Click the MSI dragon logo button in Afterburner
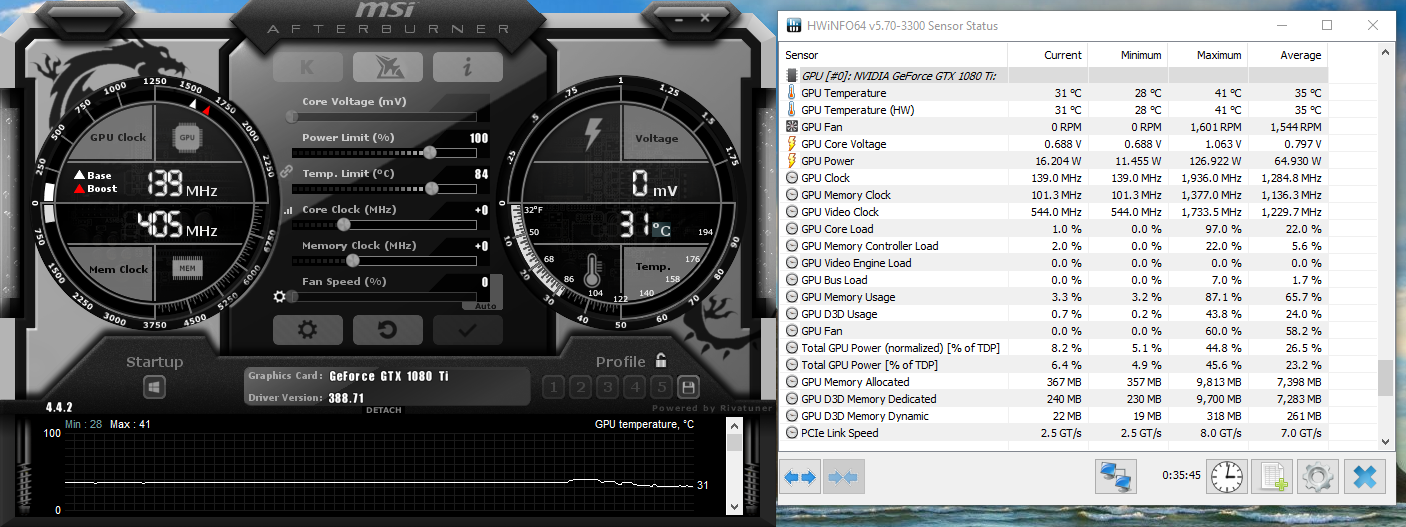Image resolution: width=1406 pixels, height=527 pixels. click(387, 66)
